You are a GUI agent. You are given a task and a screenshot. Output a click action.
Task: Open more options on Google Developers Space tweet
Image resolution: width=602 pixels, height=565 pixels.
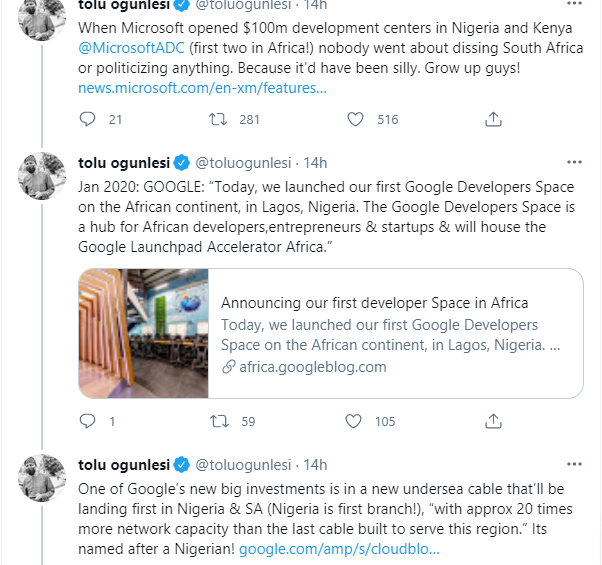[574, 162]
